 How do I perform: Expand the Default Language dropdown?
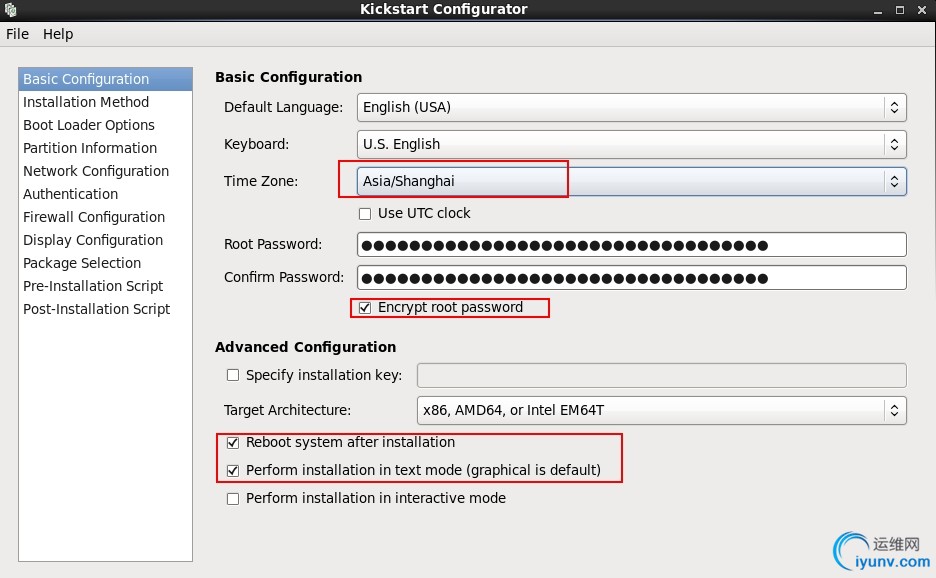pyautogui.click(x=631, y=107)
